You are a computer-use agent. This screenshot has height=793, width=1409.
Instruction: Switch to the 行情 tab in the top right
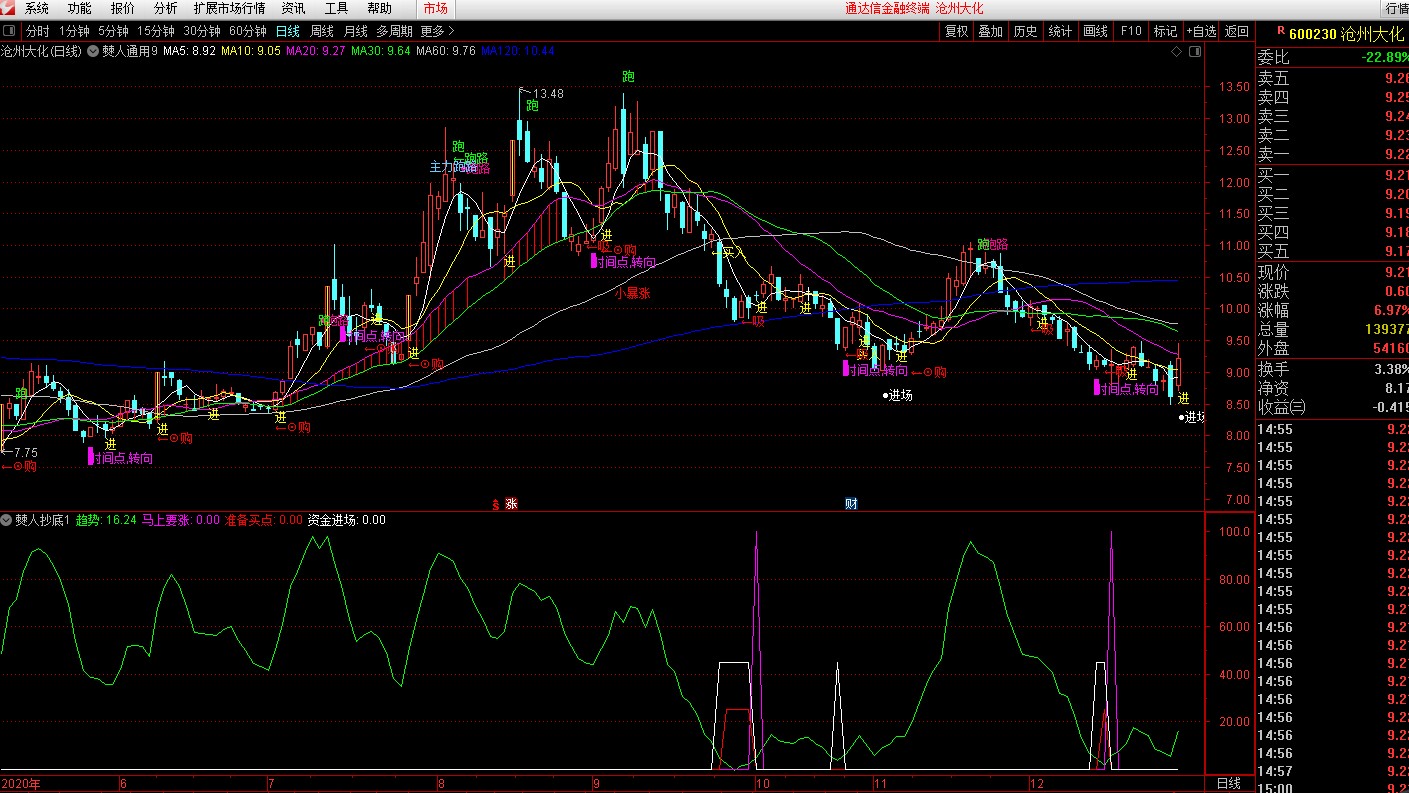1396,8
